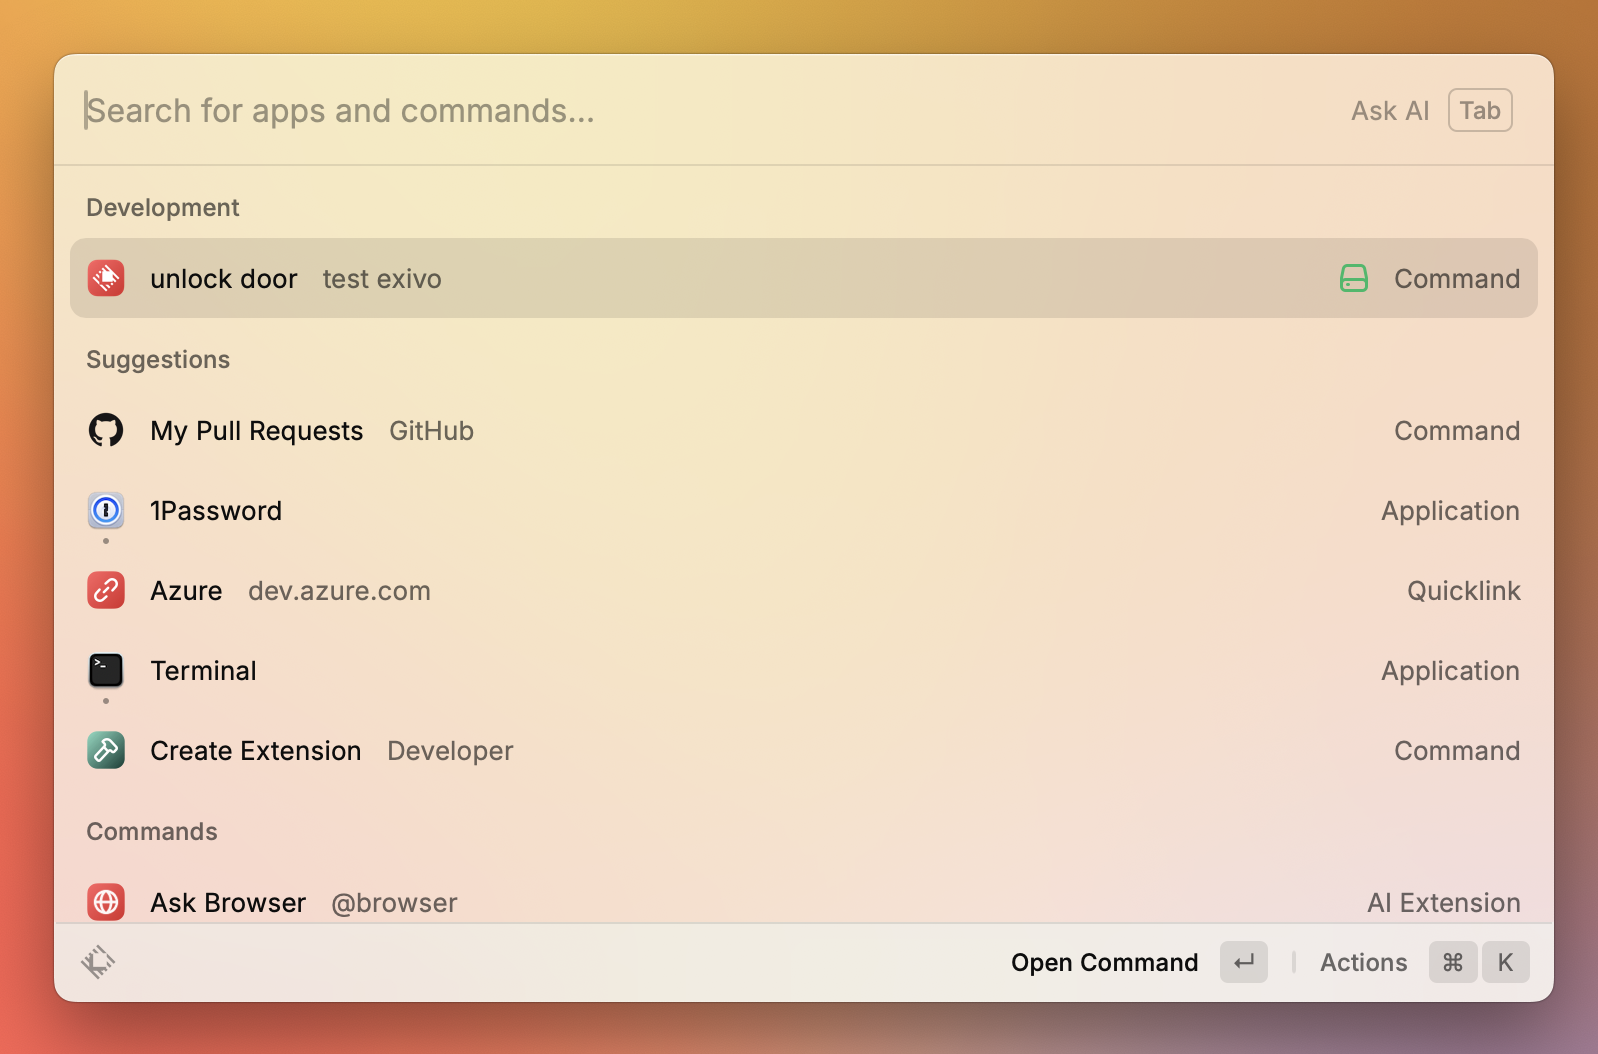The height and width of the screenshot is (1054, 1598).
Task: Click the GitHub subtitle text
Action: click(431, 431)
